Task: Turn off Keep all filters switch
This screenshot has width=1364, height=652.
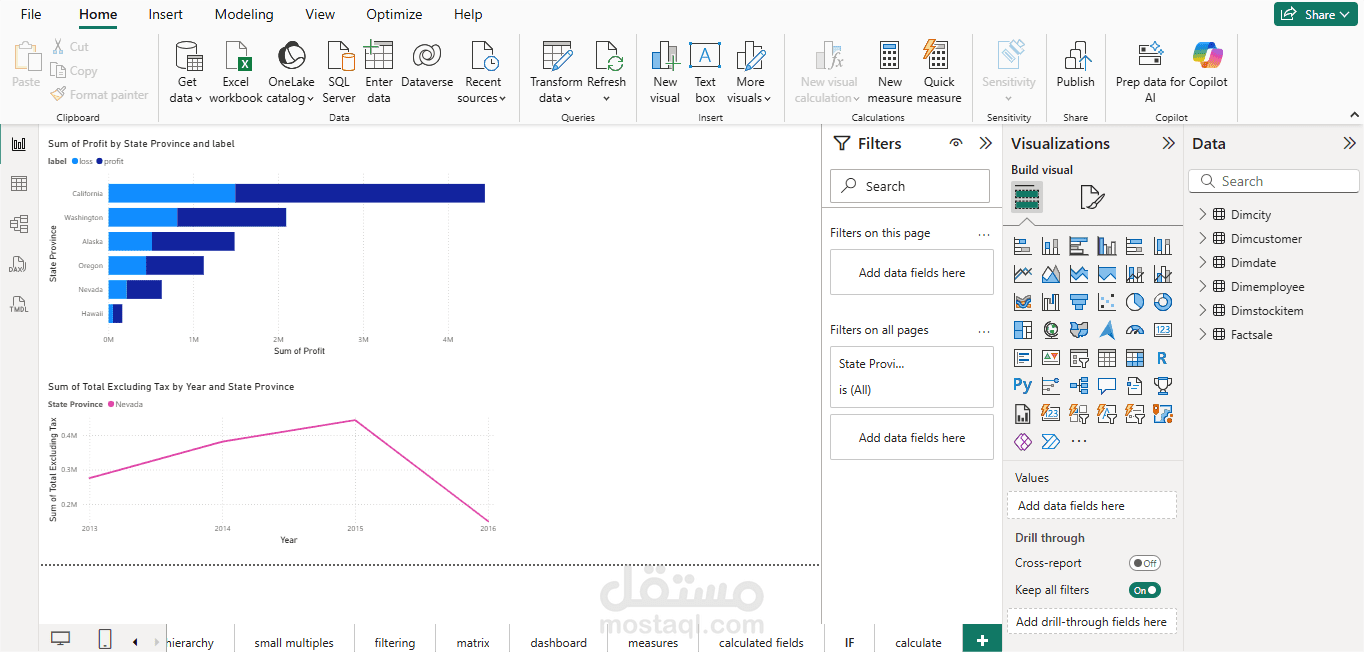Action: (x=1145, y=590)
